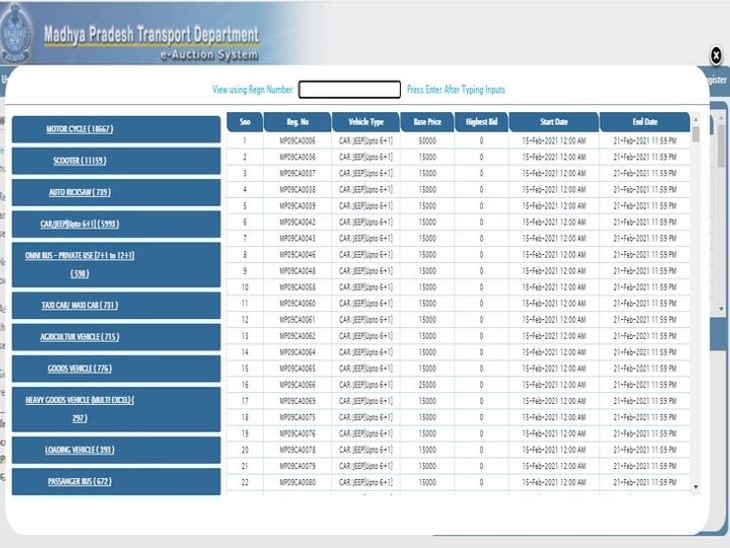
Task: Select registration number MP09CA0061
Action: 297,320
